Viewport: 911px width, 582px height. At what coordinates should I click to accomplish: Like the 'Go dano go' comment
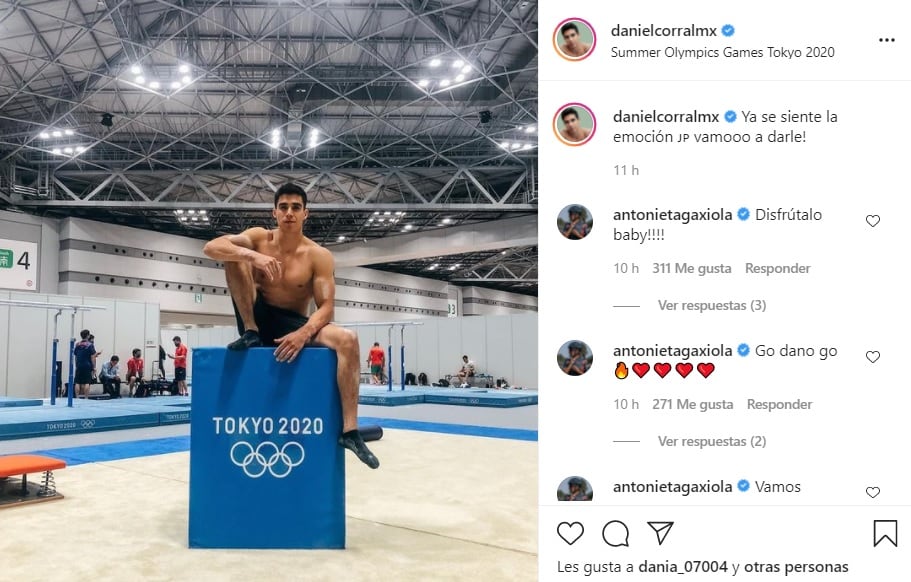[873, 357]
